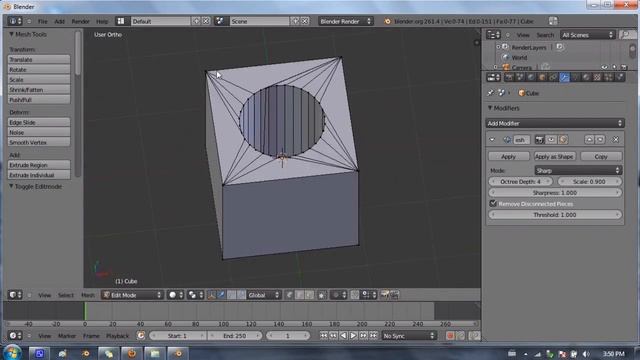Click the proportional editing icon
Image resolution: width=640 pixels, height=360 pixels.
coord(339,295)
